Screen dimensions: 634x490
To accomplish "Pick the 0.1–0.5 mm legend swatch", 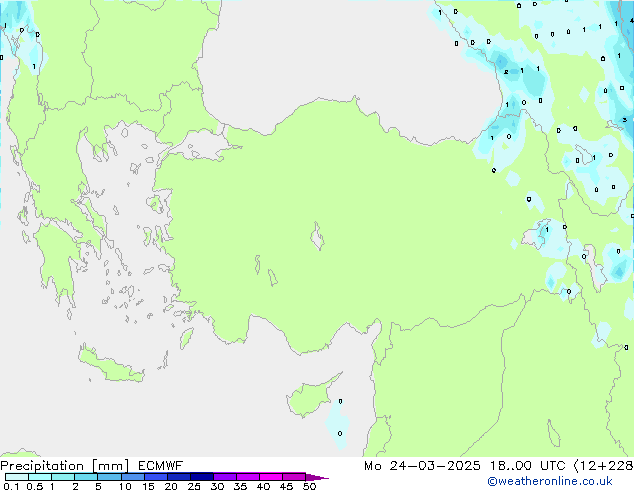I will click(17, 477).
